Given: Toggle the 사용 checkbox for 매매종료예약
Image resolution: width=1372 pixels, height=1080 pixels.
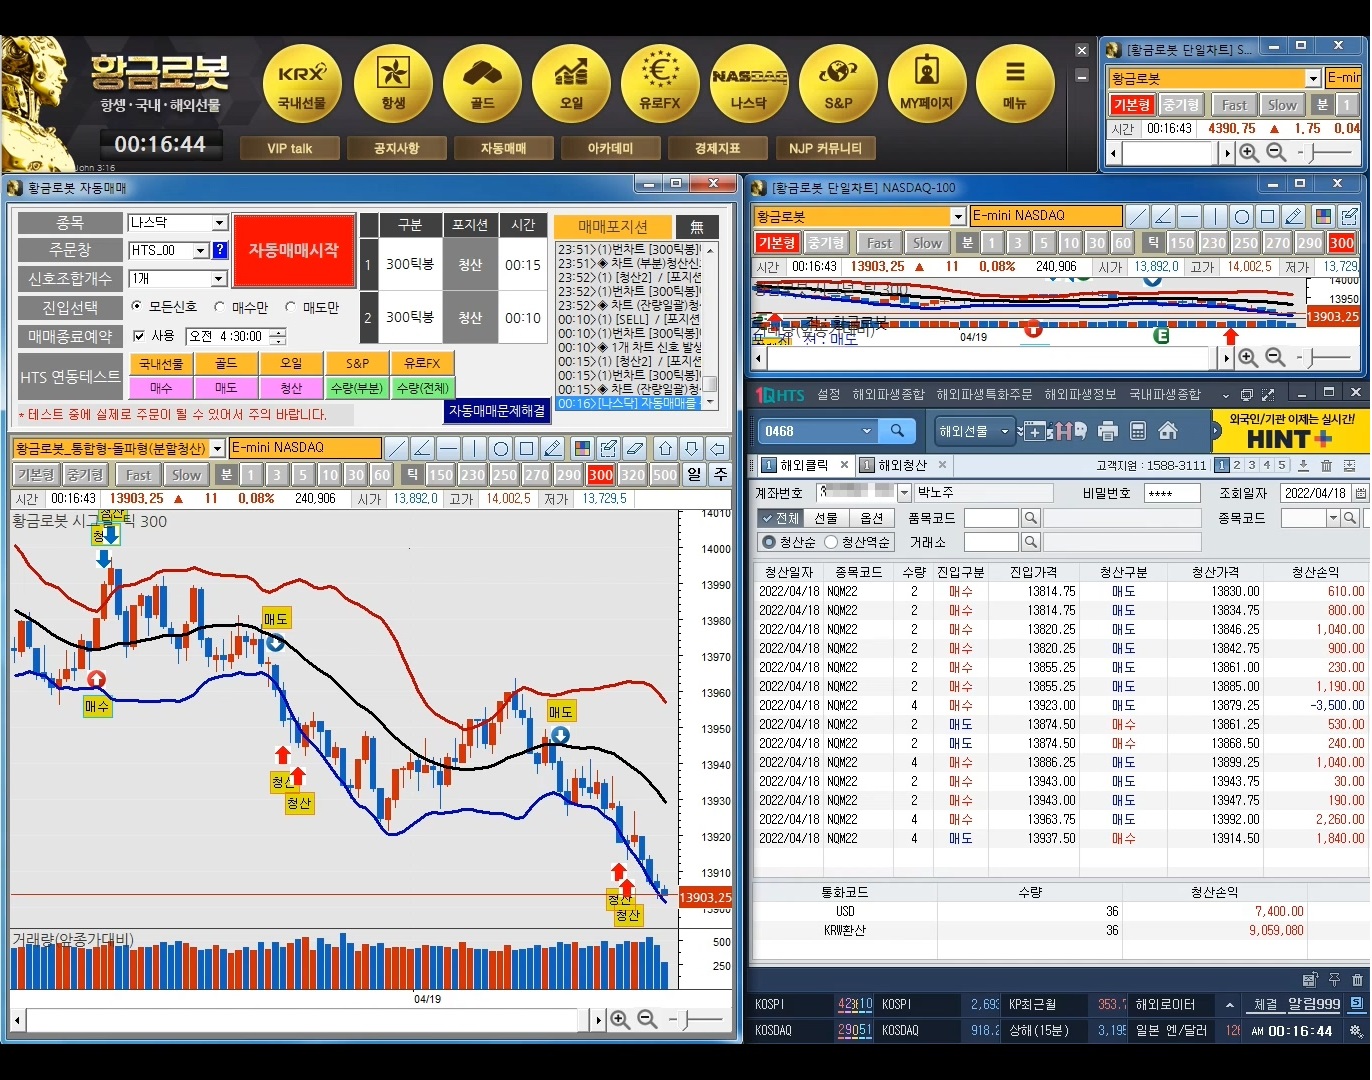Looking at the screenshot, I should (139, 336).
